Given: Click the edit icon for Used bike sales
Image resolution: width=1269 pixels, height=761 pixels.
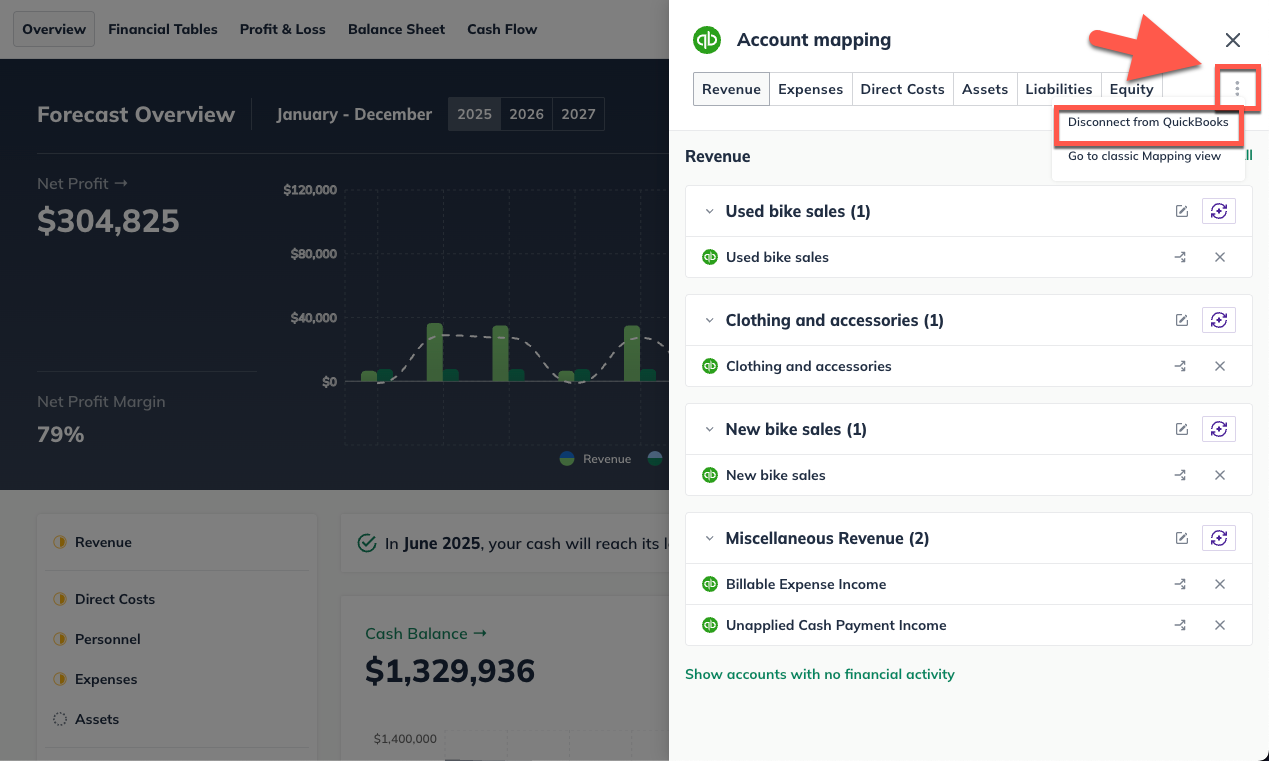Looking at the screenshot, I should point(1181,211).
